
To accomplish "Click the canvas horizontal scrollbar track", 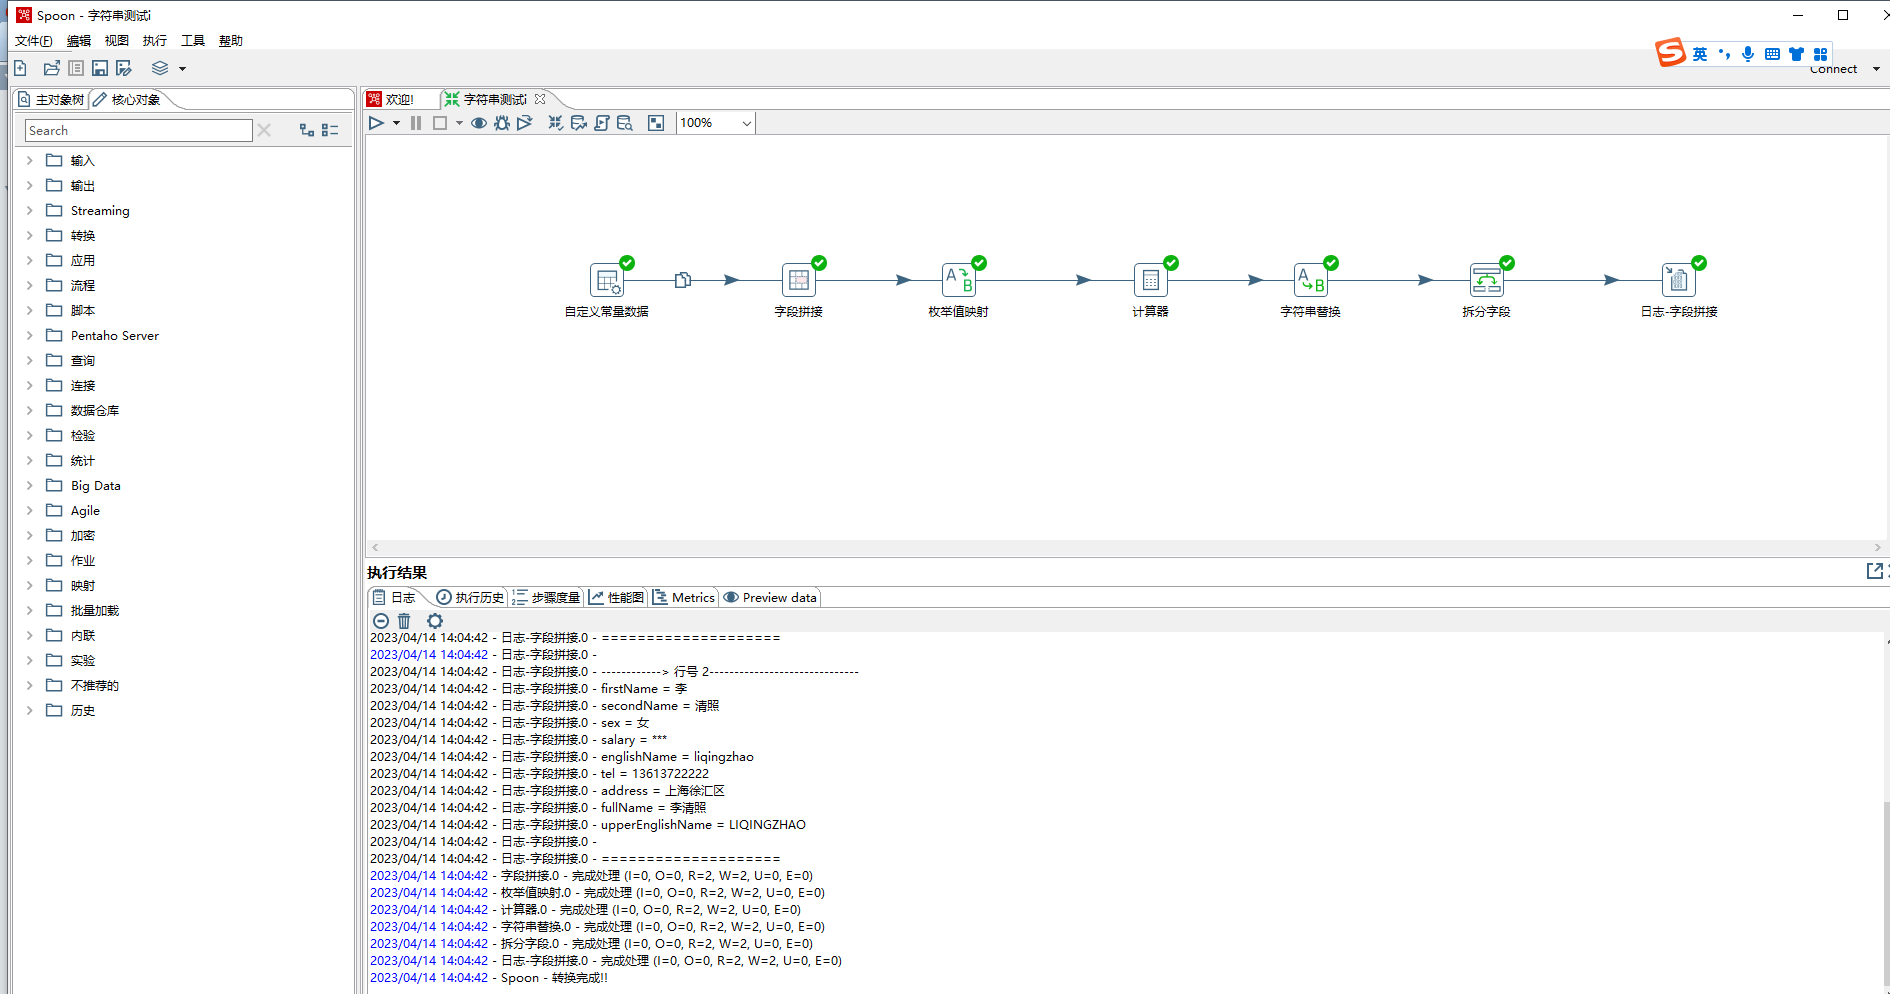I will click(1125, 547).
